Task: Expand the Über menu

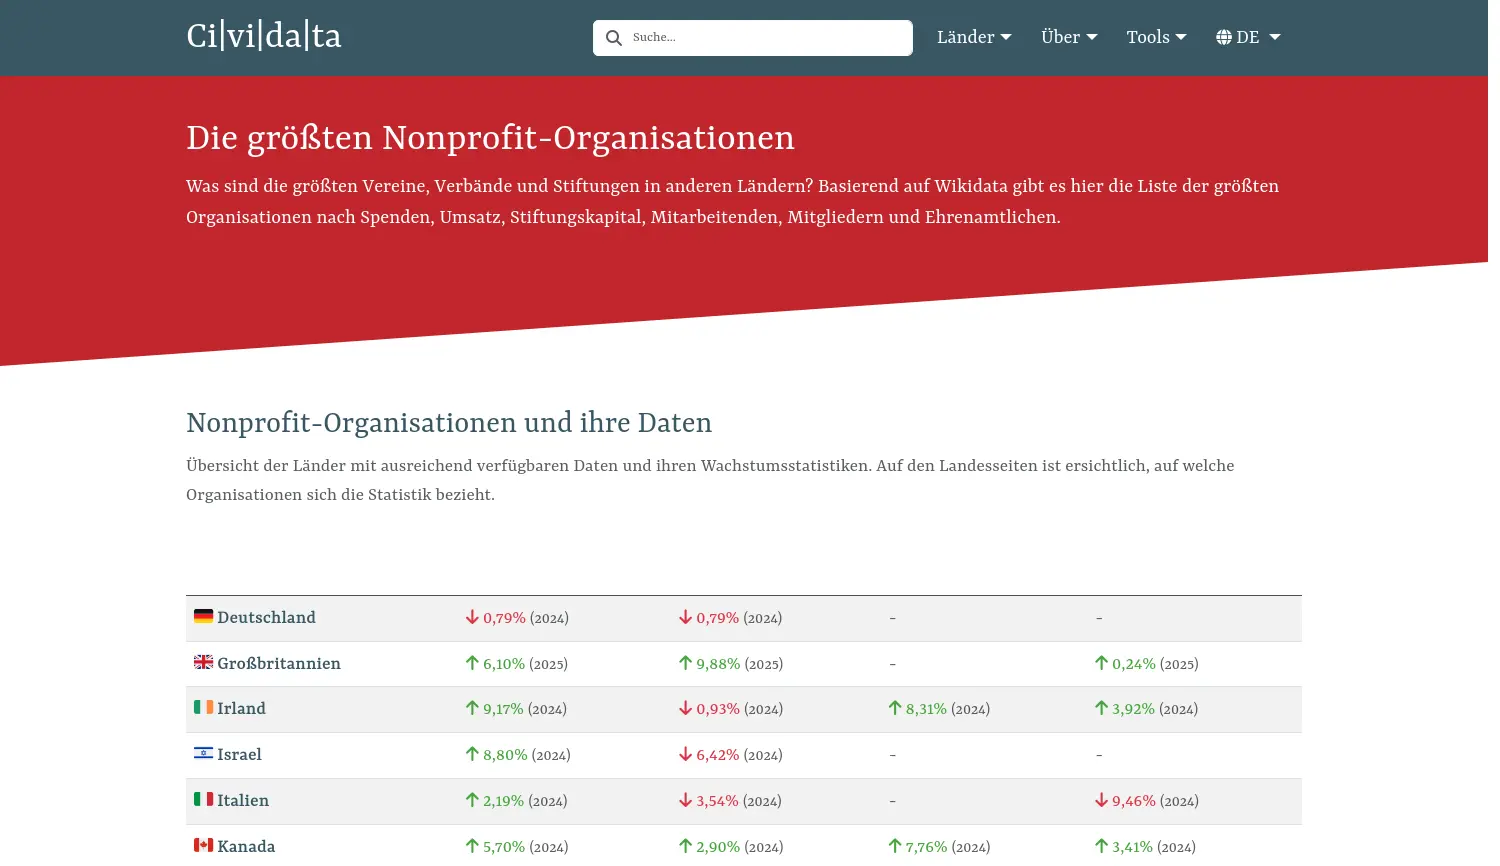Action: tap(1069, 37)
